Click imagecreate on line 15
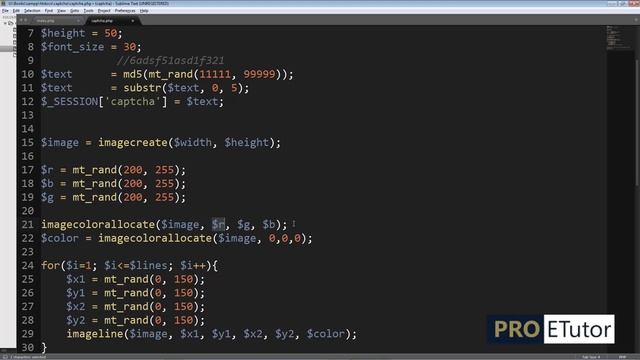The image size is (640, 360). point(133,142)
